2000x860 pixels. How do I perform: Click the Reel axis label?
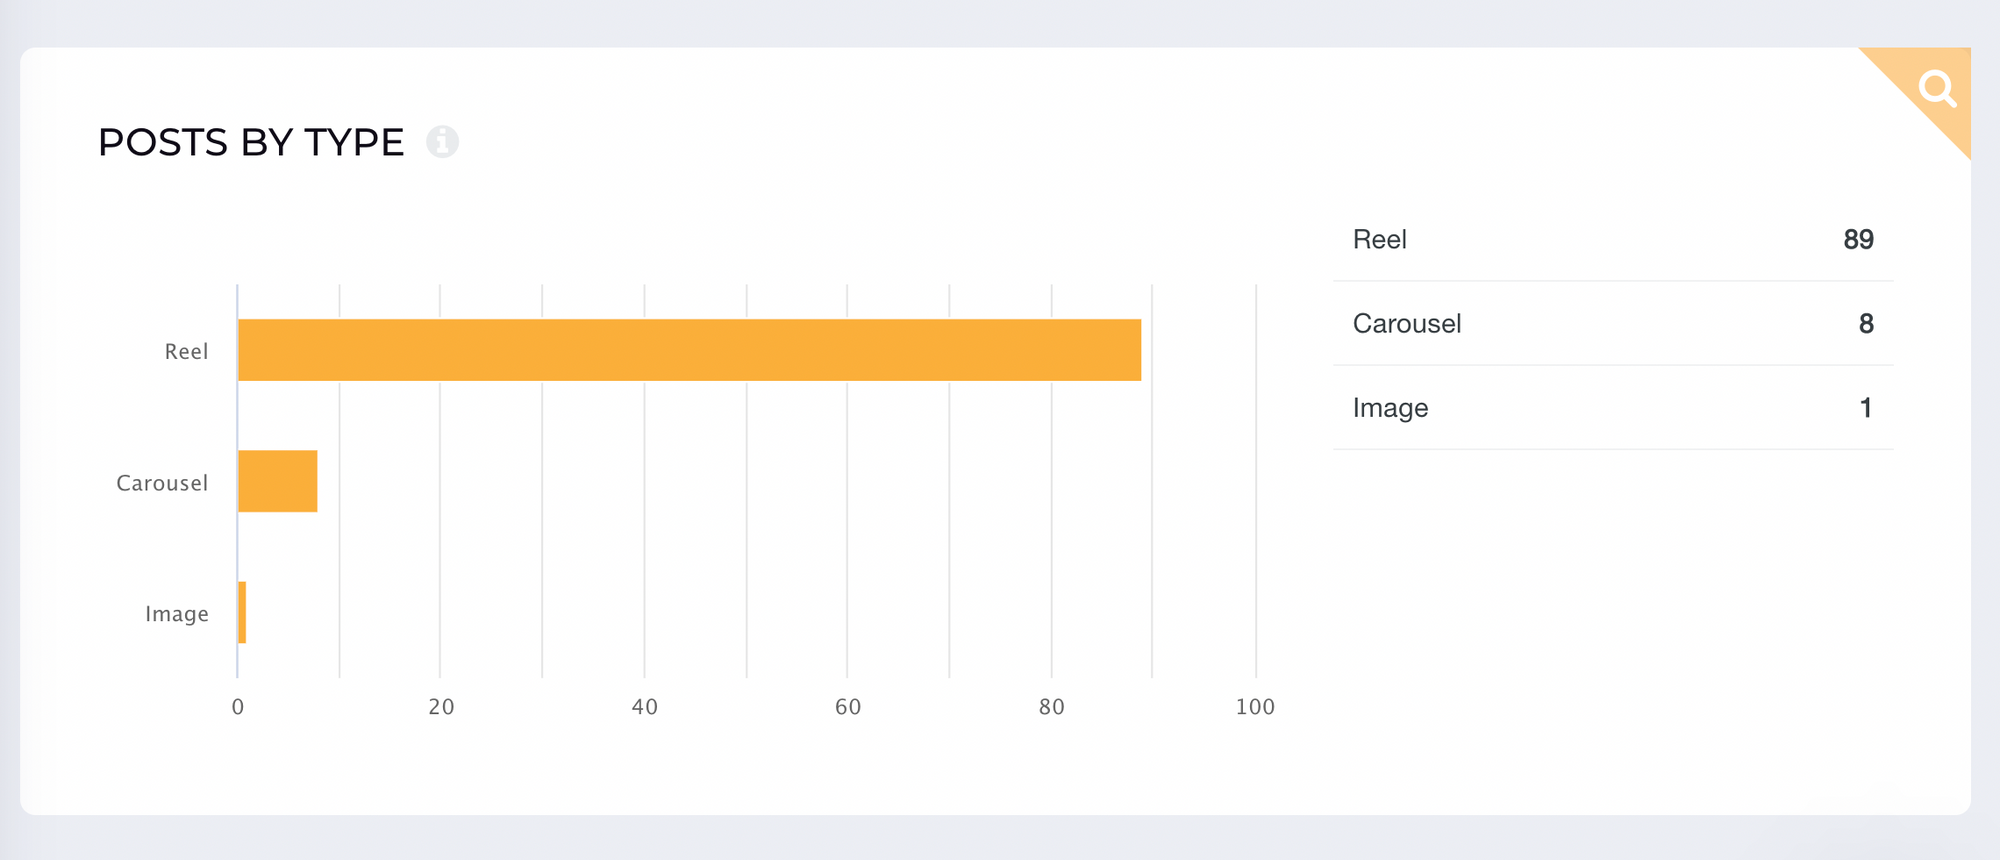tap(186, 351)
